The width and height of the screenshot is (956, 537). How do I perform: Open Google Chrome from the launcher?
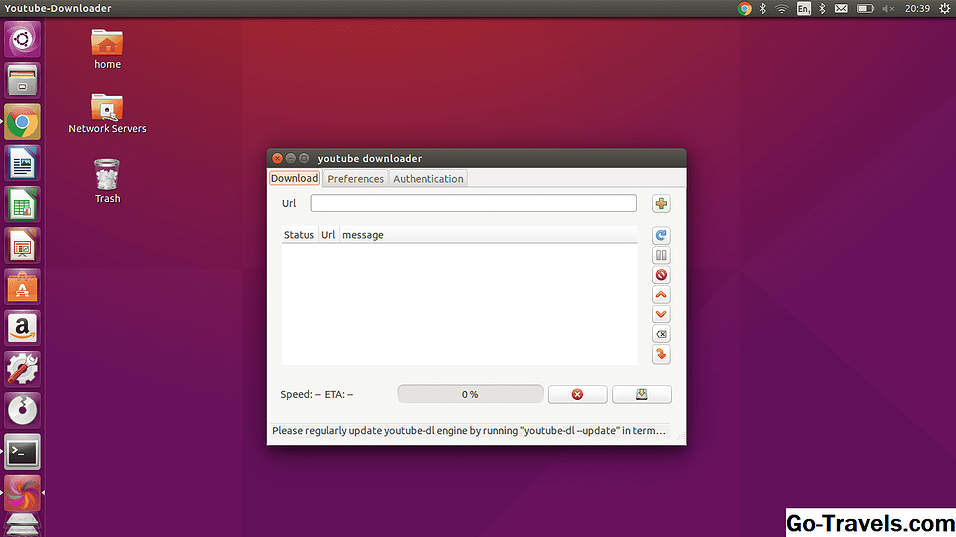coord(22,123)
